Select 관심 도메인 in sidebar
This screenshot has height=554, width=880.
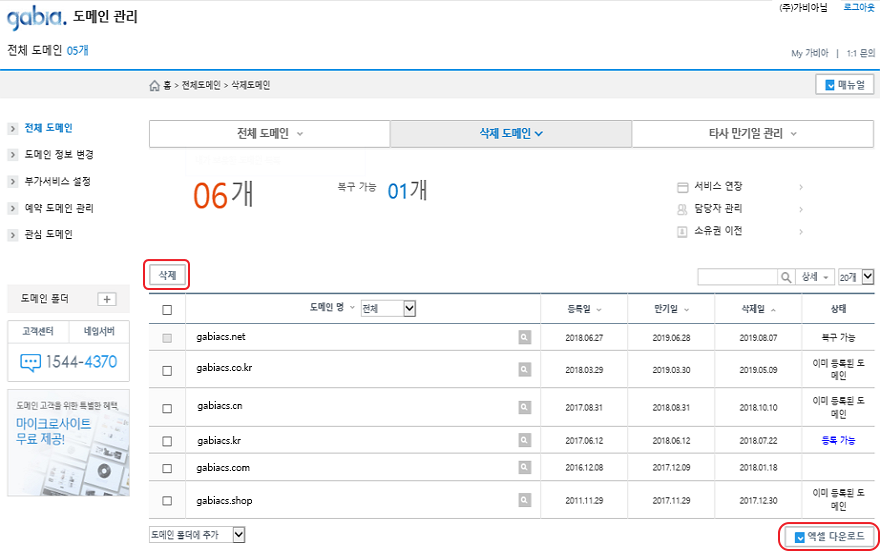click(x=48, y=235)
